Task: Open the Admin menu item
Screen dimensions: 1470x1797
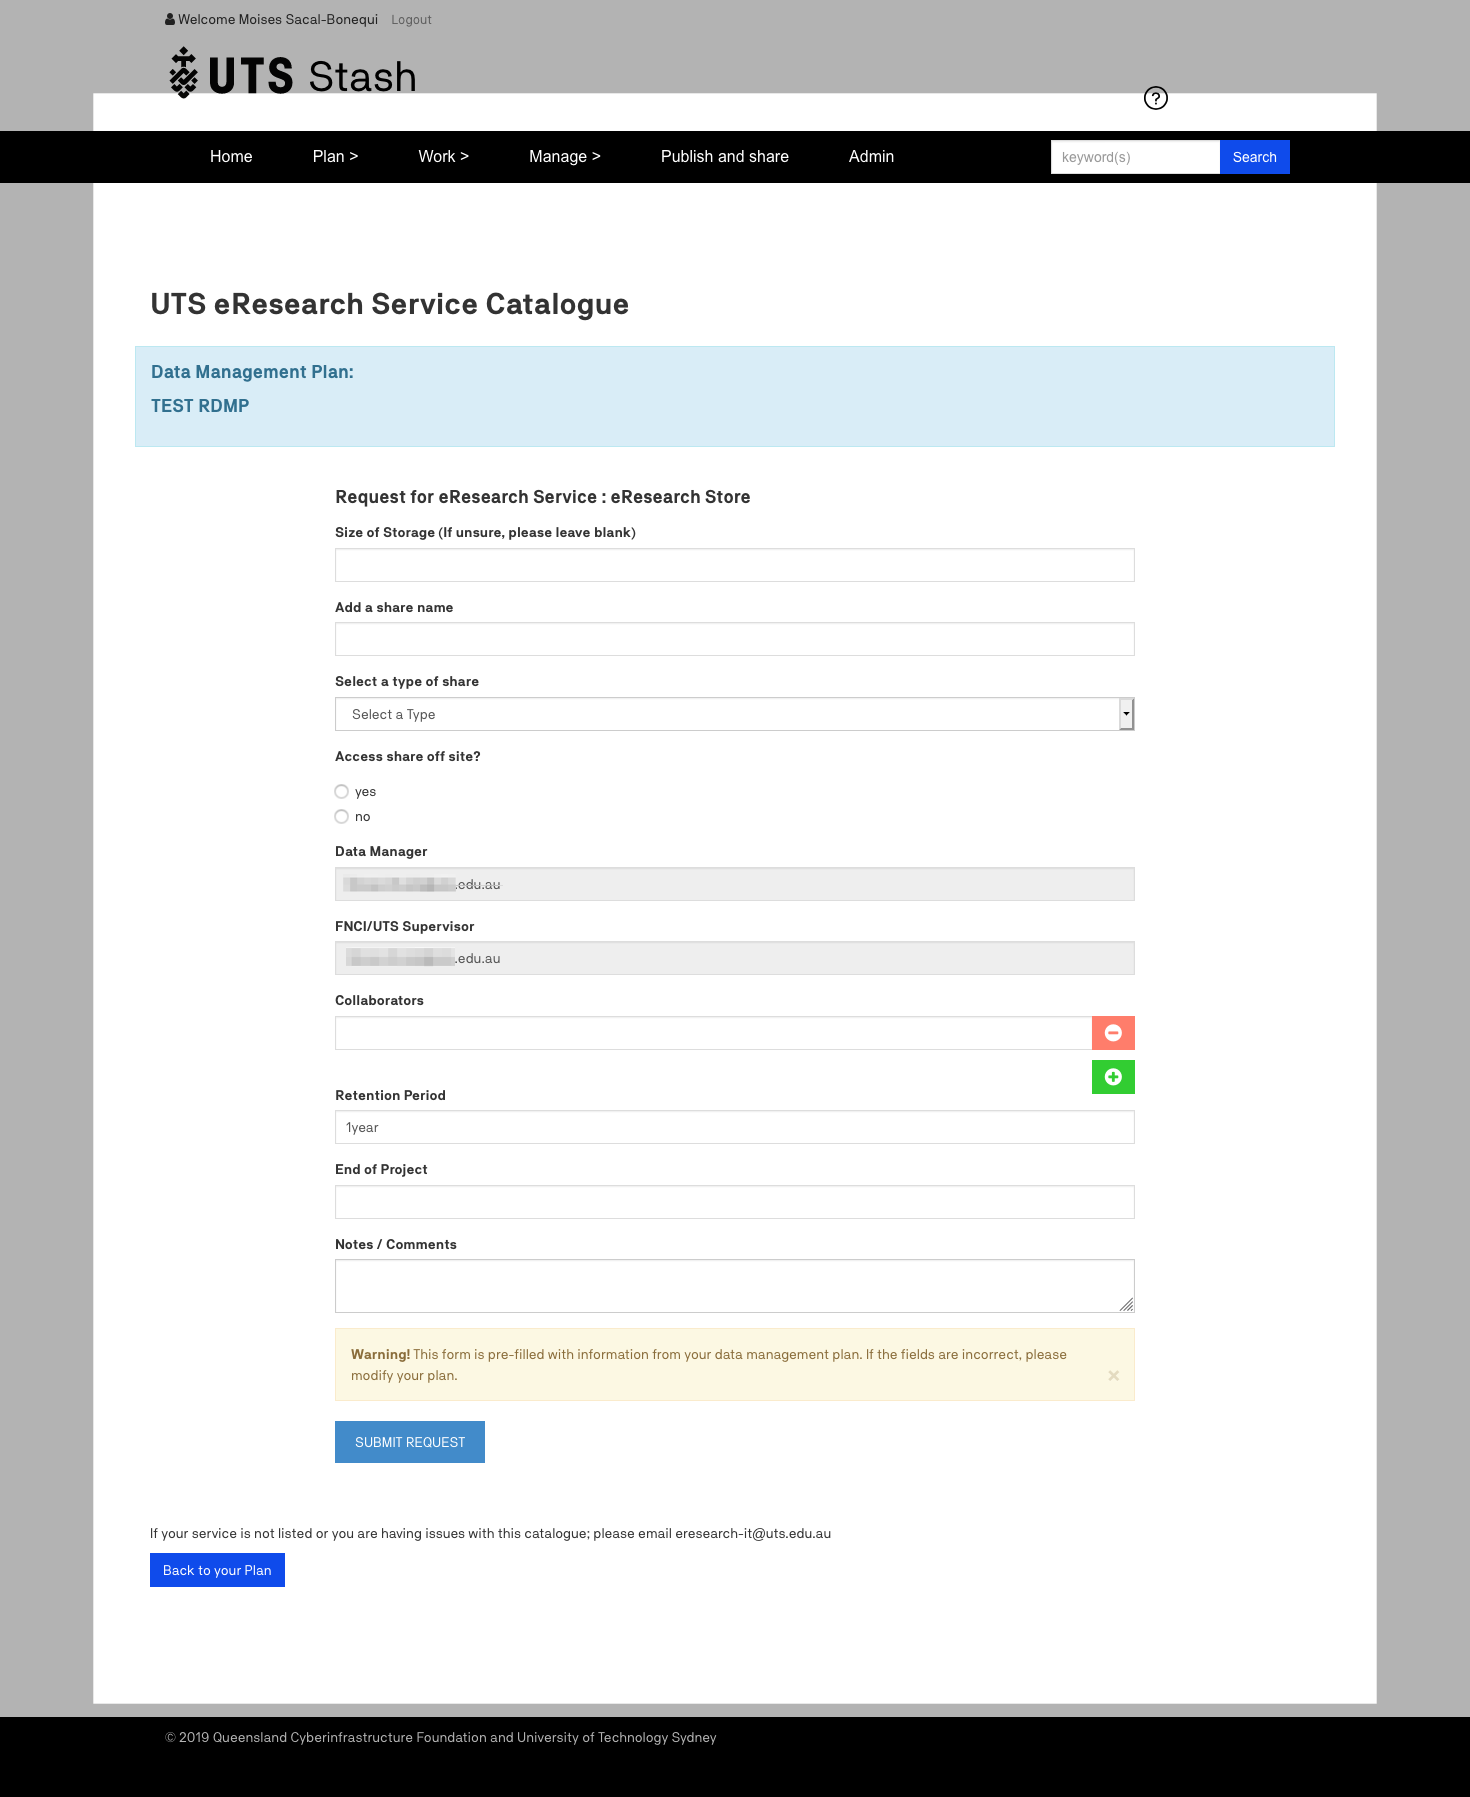Action: [871, 156]
